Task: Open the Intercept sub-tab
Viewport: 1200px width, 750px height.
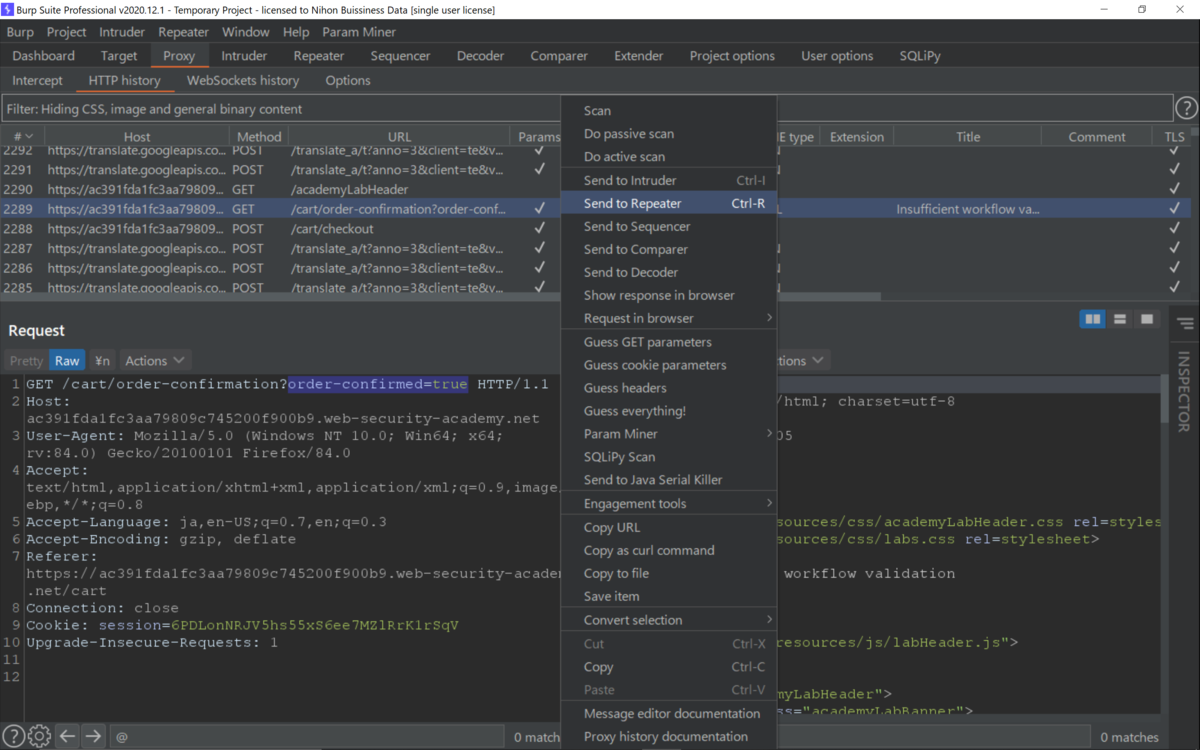Action: tap(37, 80)
